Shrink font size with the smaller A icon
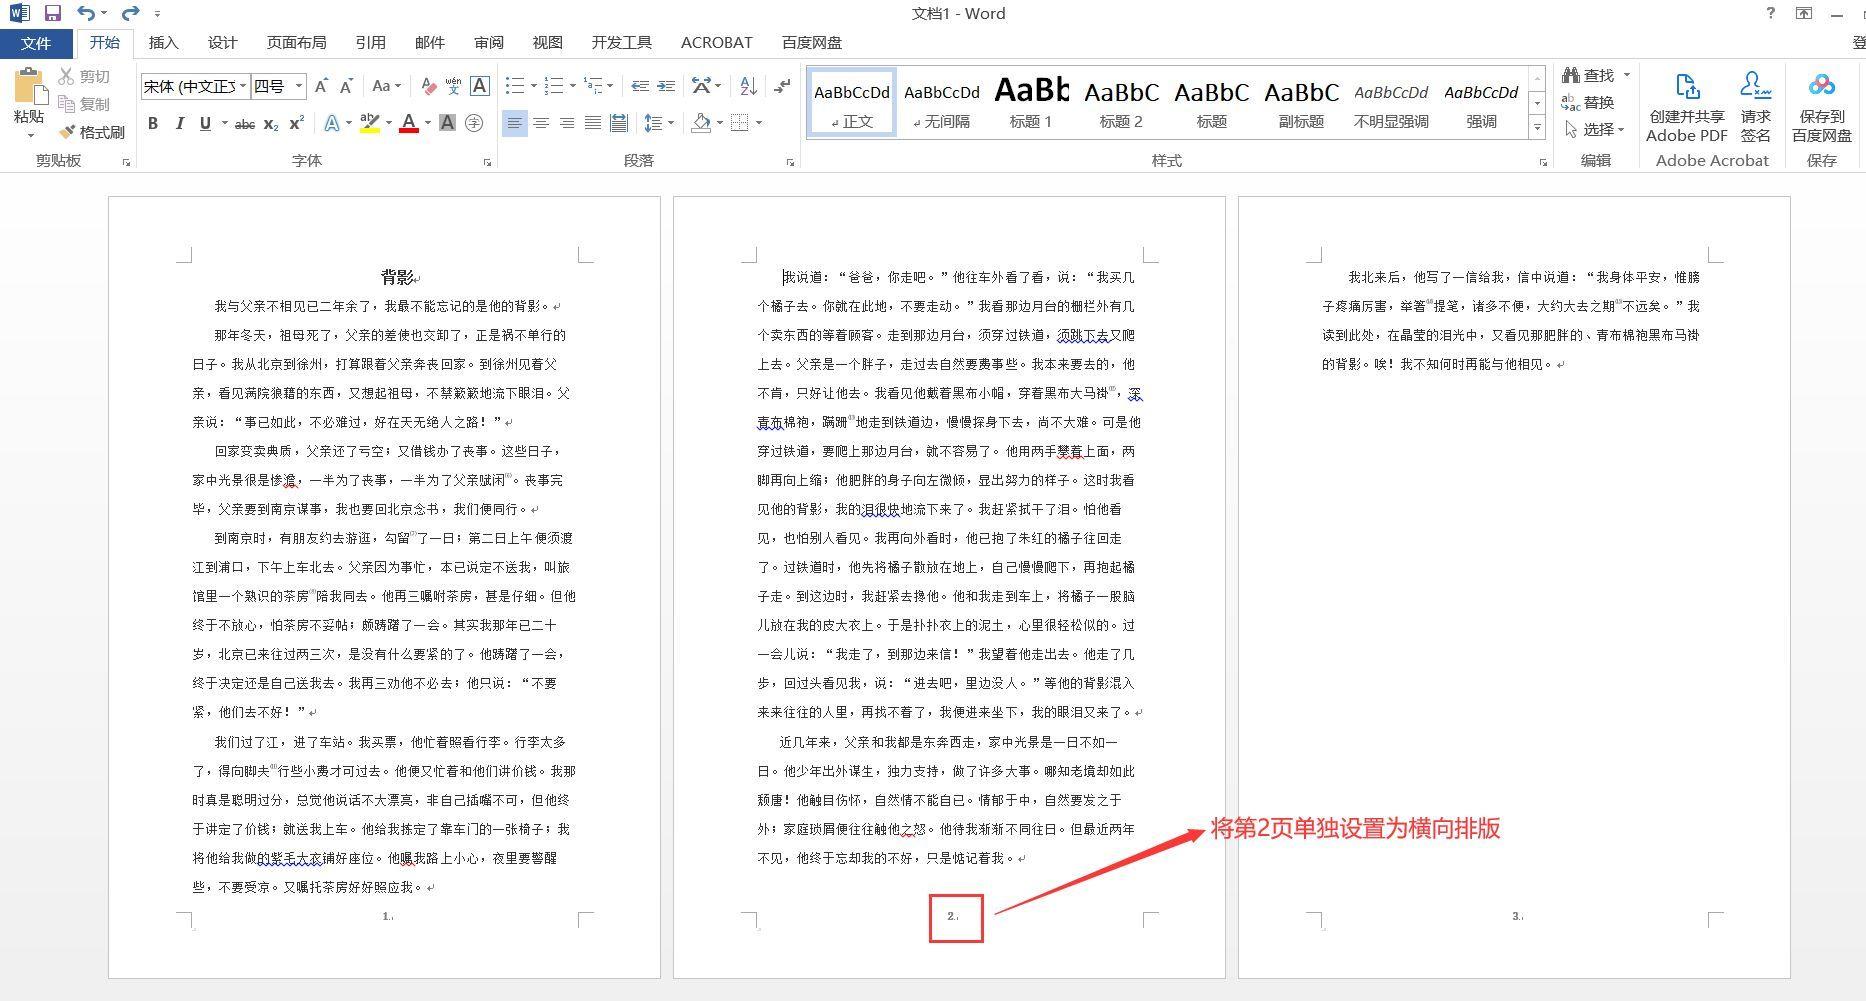This screenshot has height=1001, width=1866. [346, 87]
